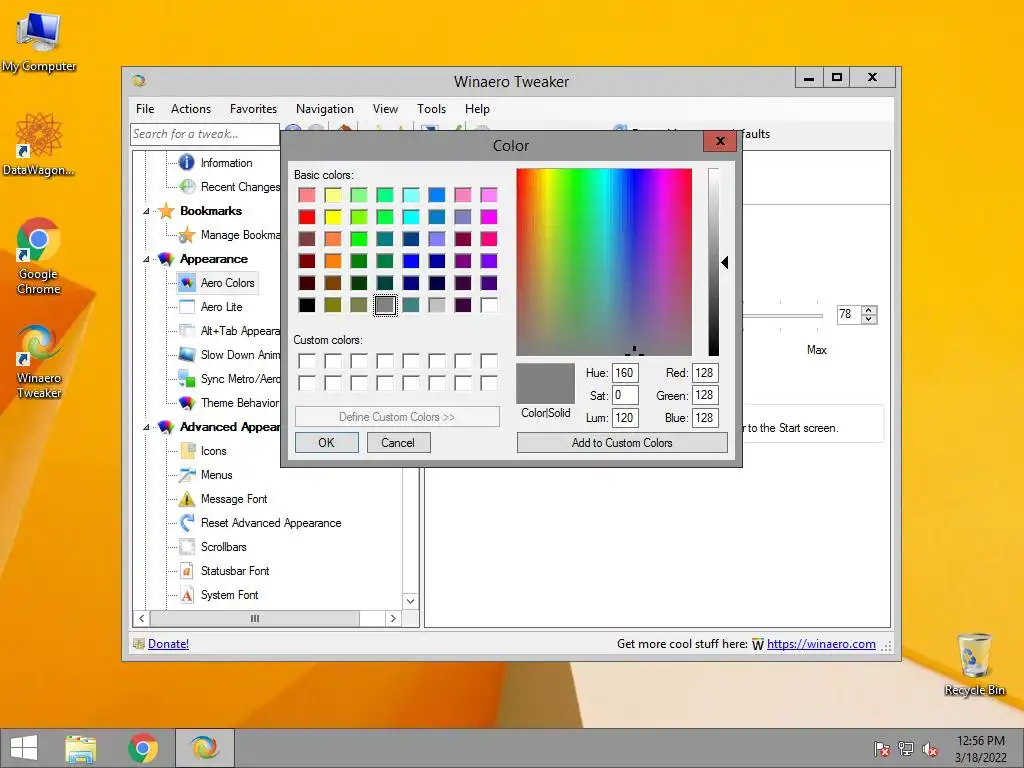Select the Icons tree item
Image resolution: width=1024 pixels, height=768 pixels.
click(x=213, y=451)
